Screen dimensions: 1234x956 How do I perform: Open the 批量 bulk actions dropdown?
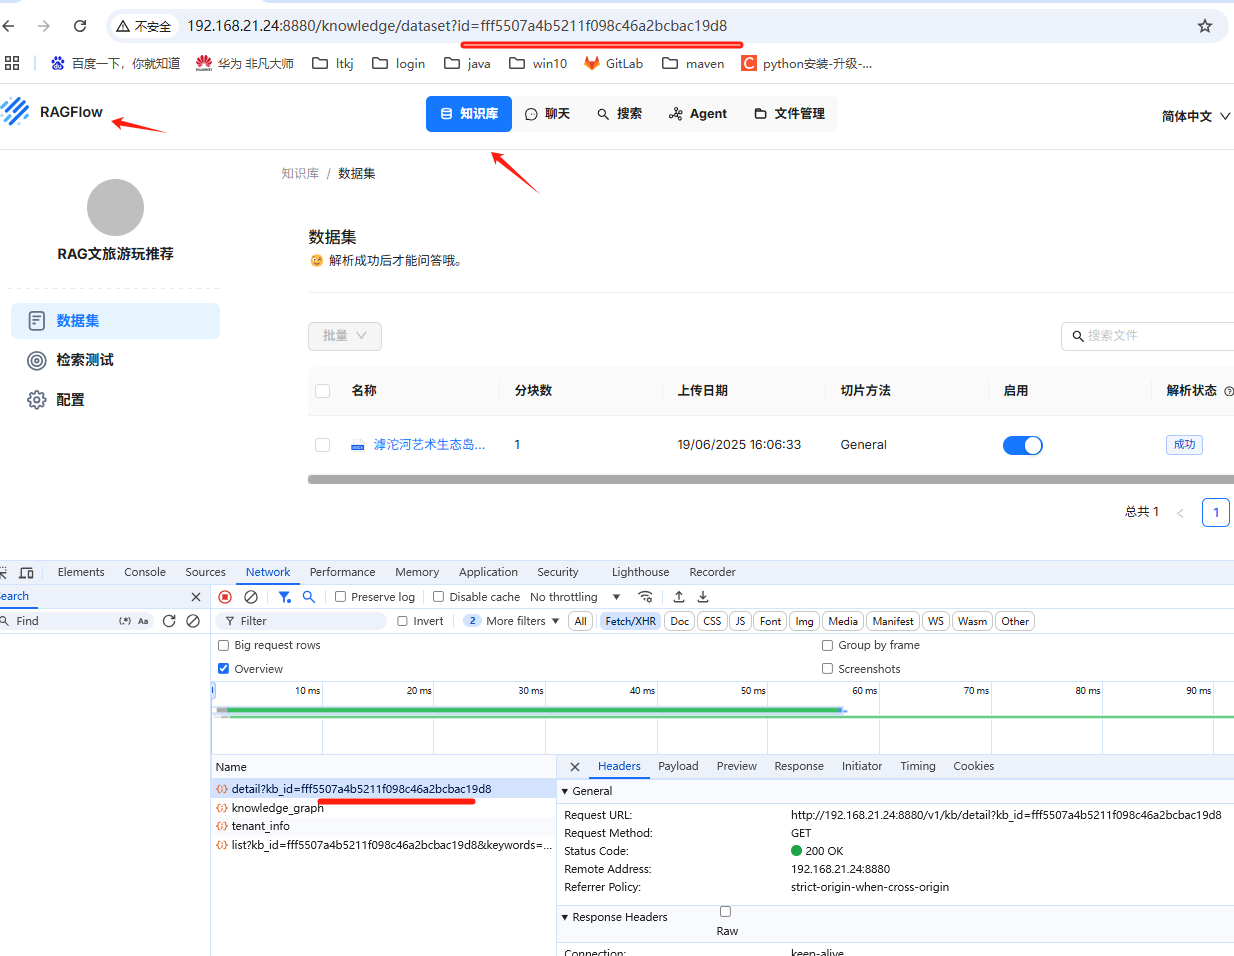coord(345,336)
